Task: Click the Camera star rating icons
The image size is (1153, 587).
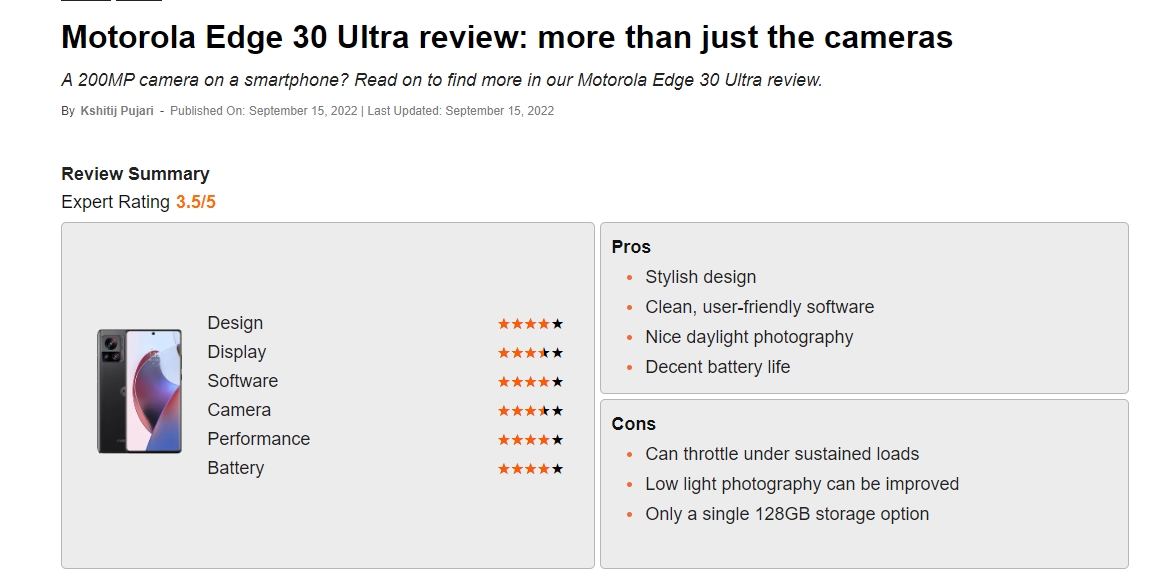Action: pyautogui.click(x=530, y=411)
